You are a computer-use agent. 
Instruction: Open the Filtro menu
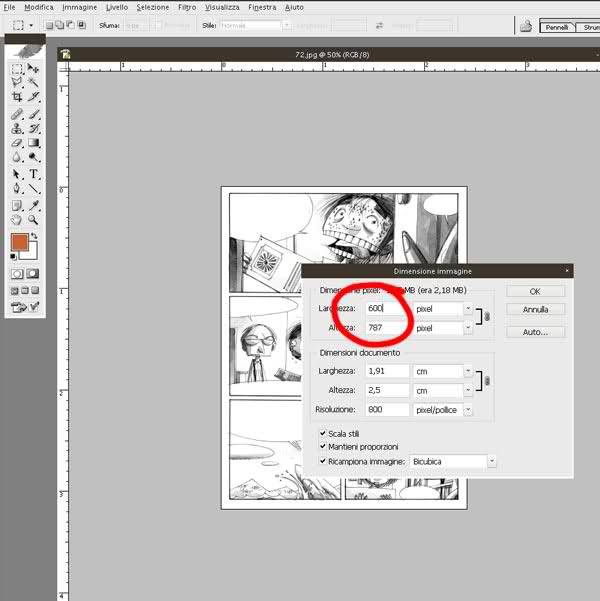(x=187, y=7)
